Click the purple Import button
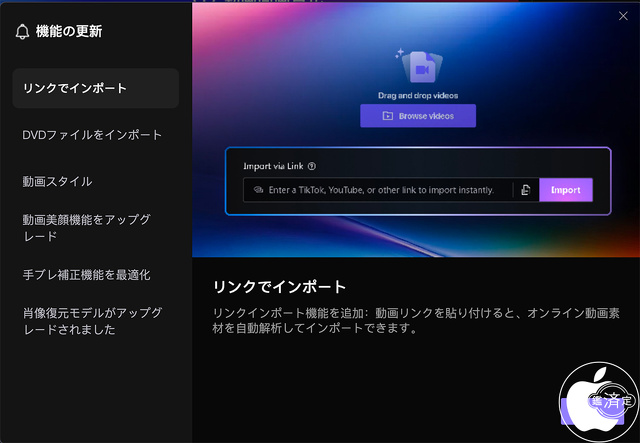 pyautogui.click(x=566, y=190)
